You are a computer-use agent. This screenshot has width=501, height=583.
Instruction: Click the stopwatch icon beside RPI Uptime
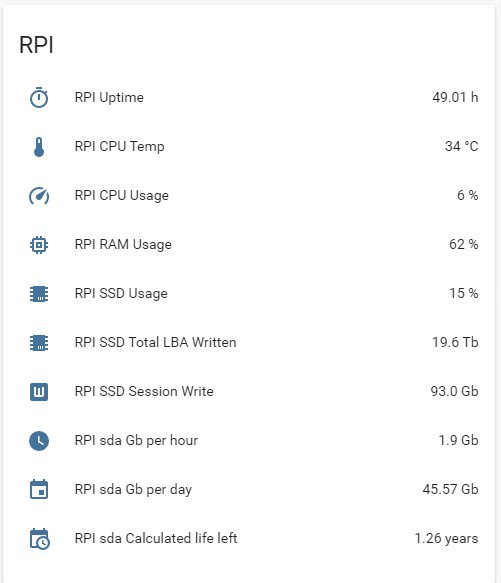[x=39, y=97]
